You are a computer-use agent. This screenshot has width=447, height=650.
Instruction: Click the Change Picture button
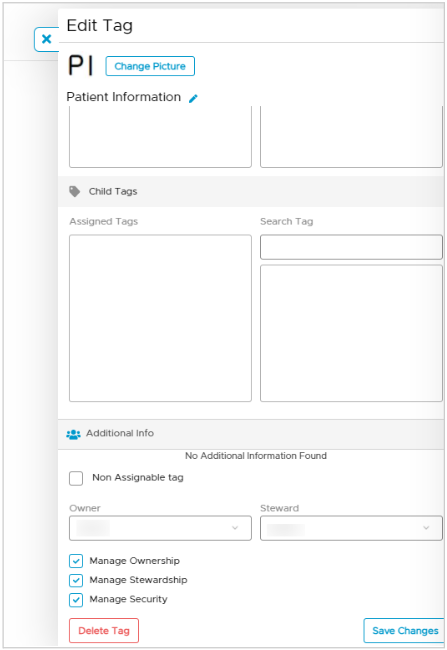pyautogui.click(x=150, y=66)
